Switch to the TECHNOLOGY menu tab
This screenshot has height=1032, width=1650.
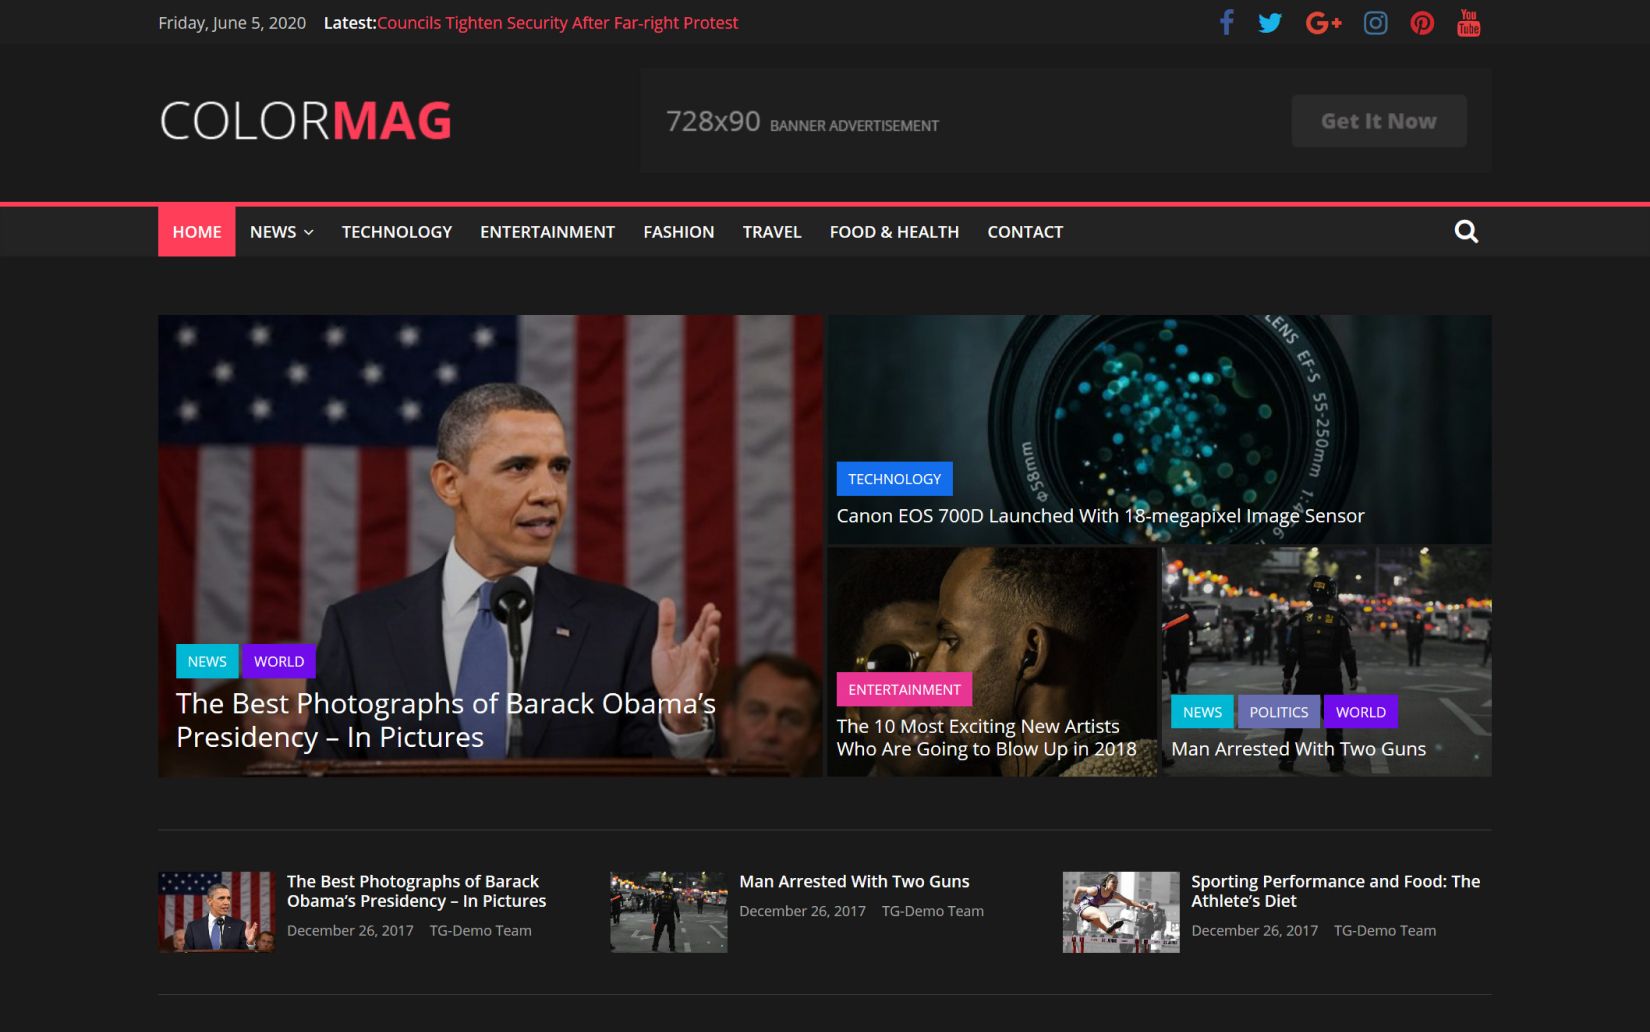coord(396,231)
